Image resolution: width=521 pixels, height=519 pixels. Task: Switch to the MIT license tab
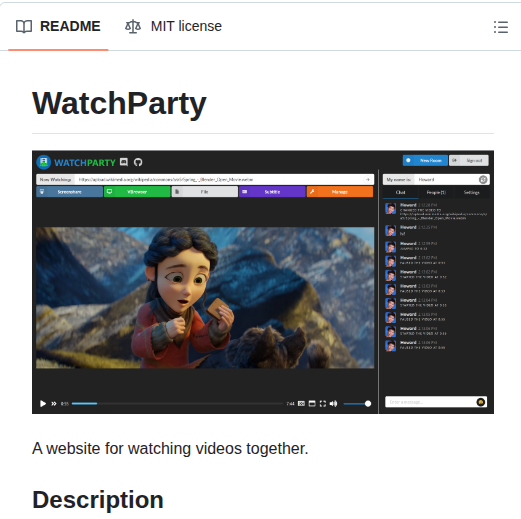[x=173, y=26]
